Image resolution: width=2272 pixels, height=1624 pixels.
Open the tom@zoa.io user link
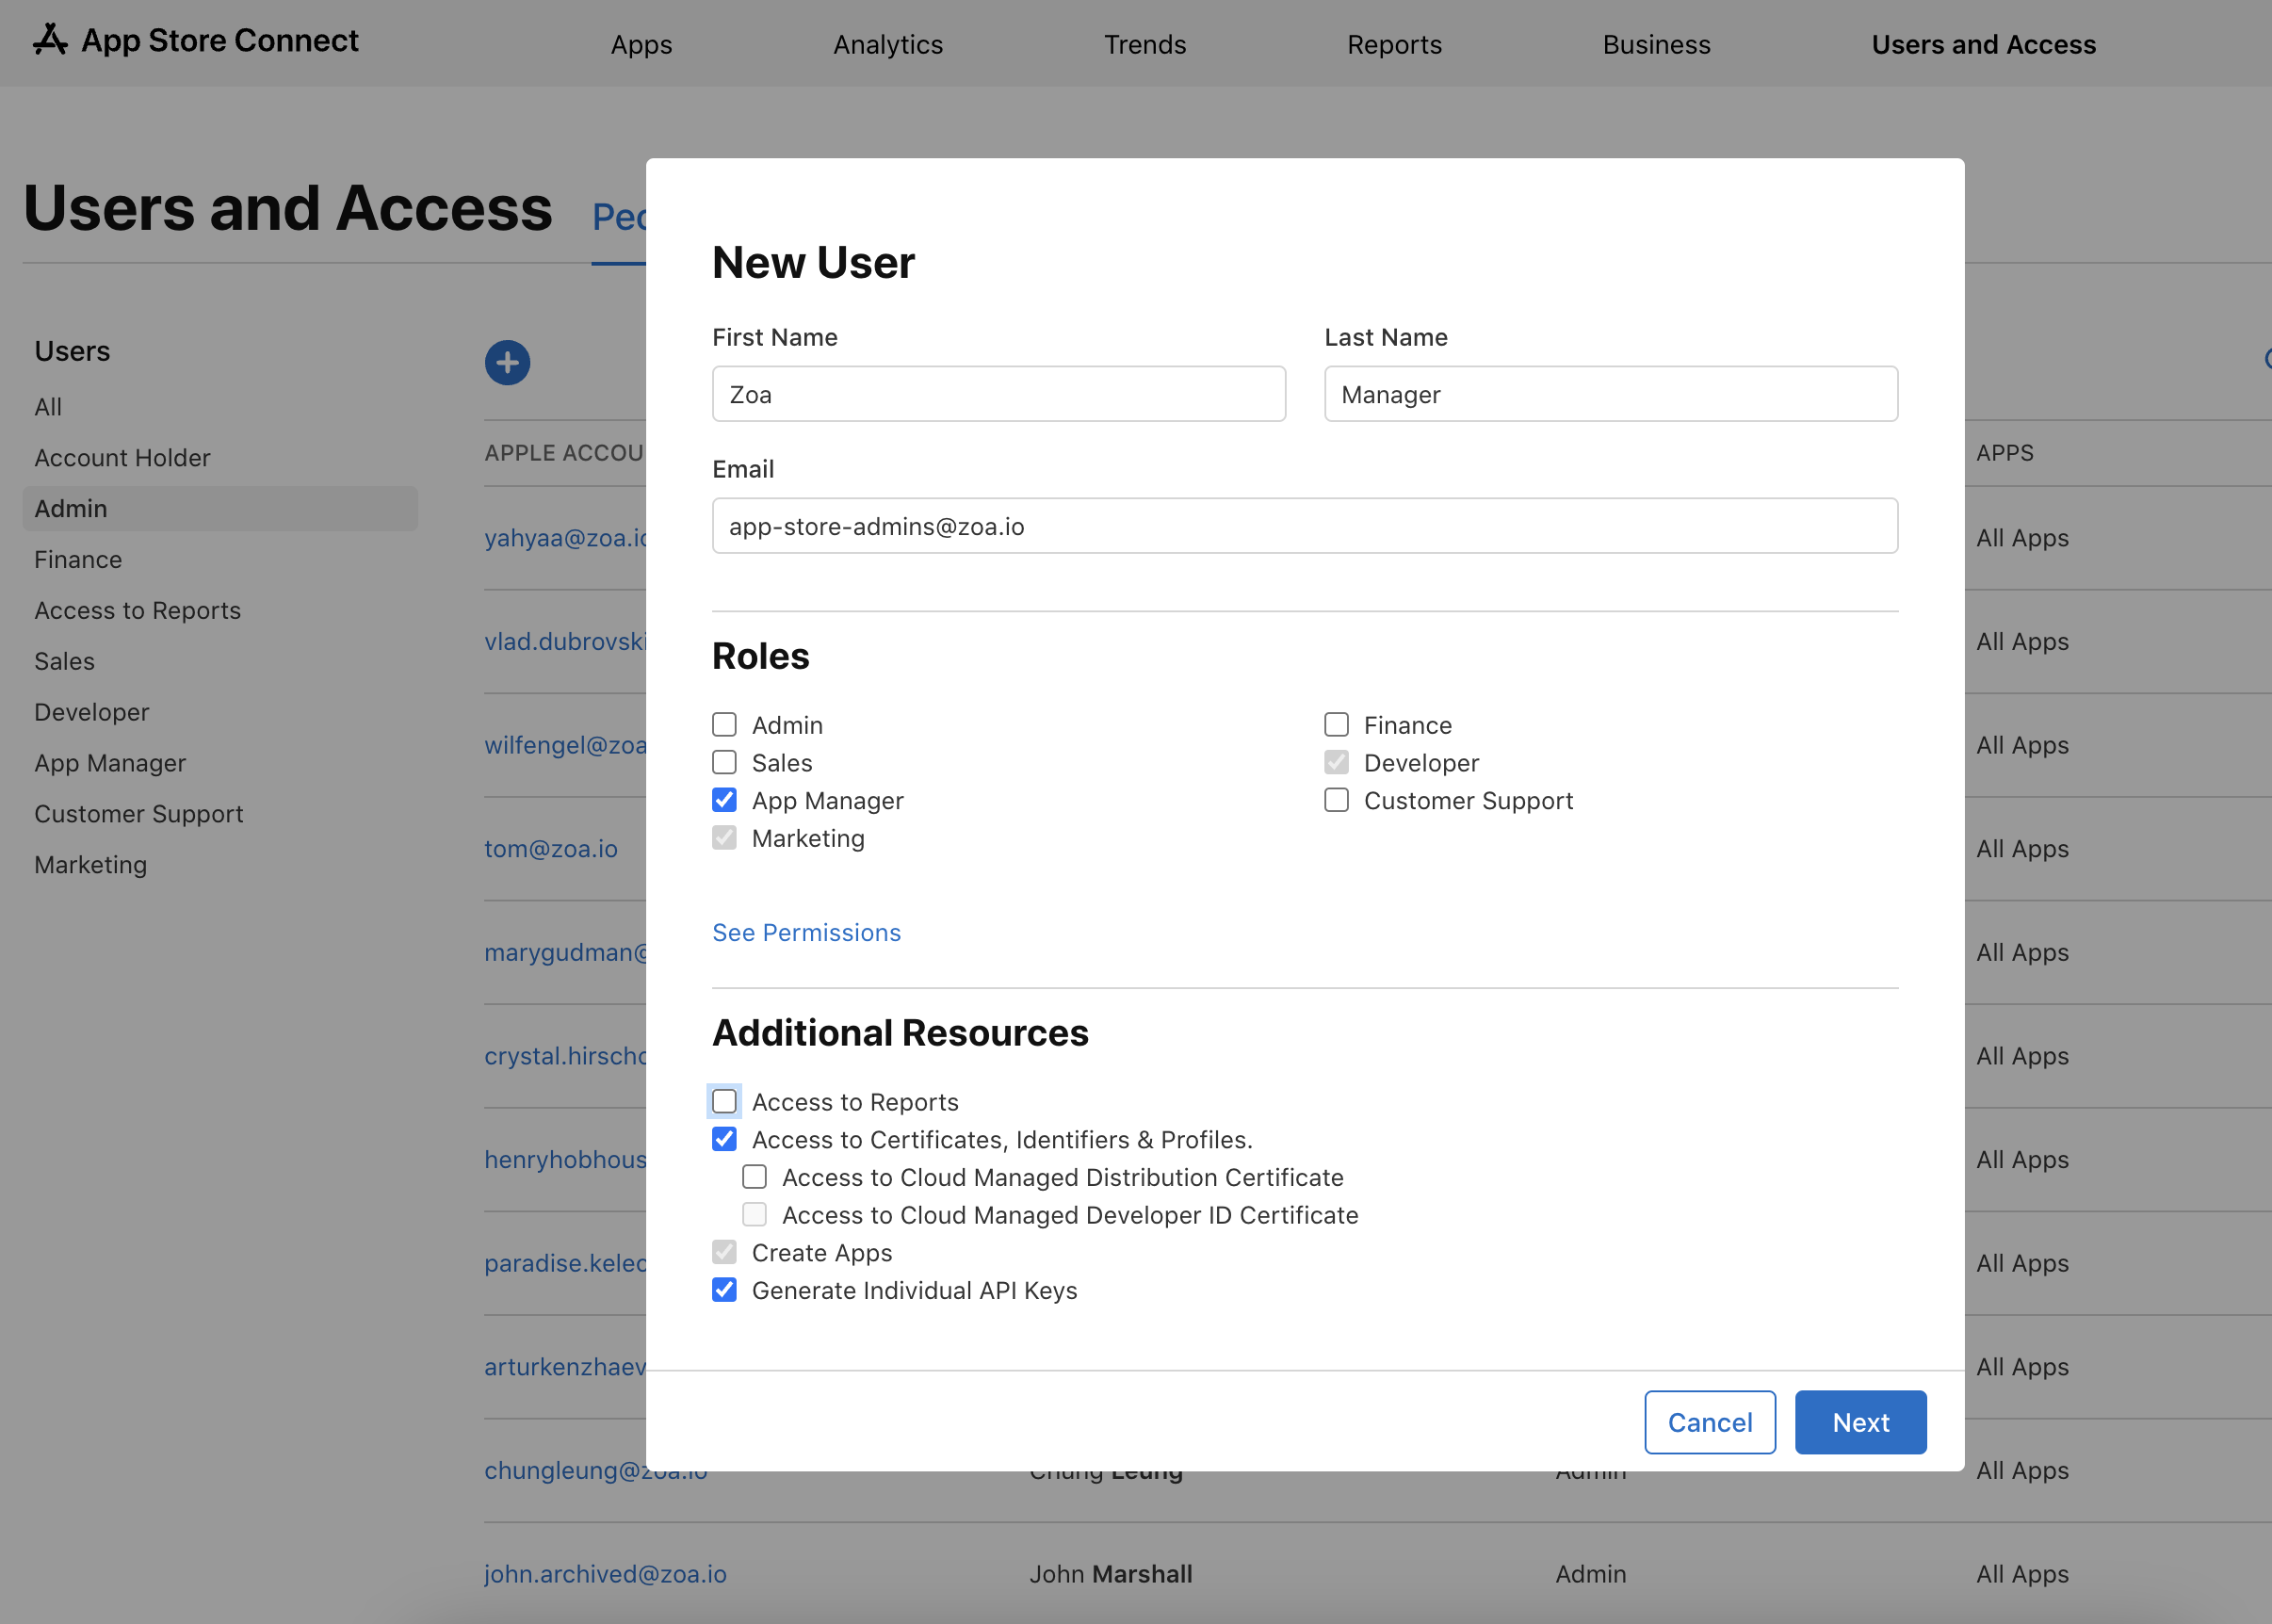tap(551, 849)
